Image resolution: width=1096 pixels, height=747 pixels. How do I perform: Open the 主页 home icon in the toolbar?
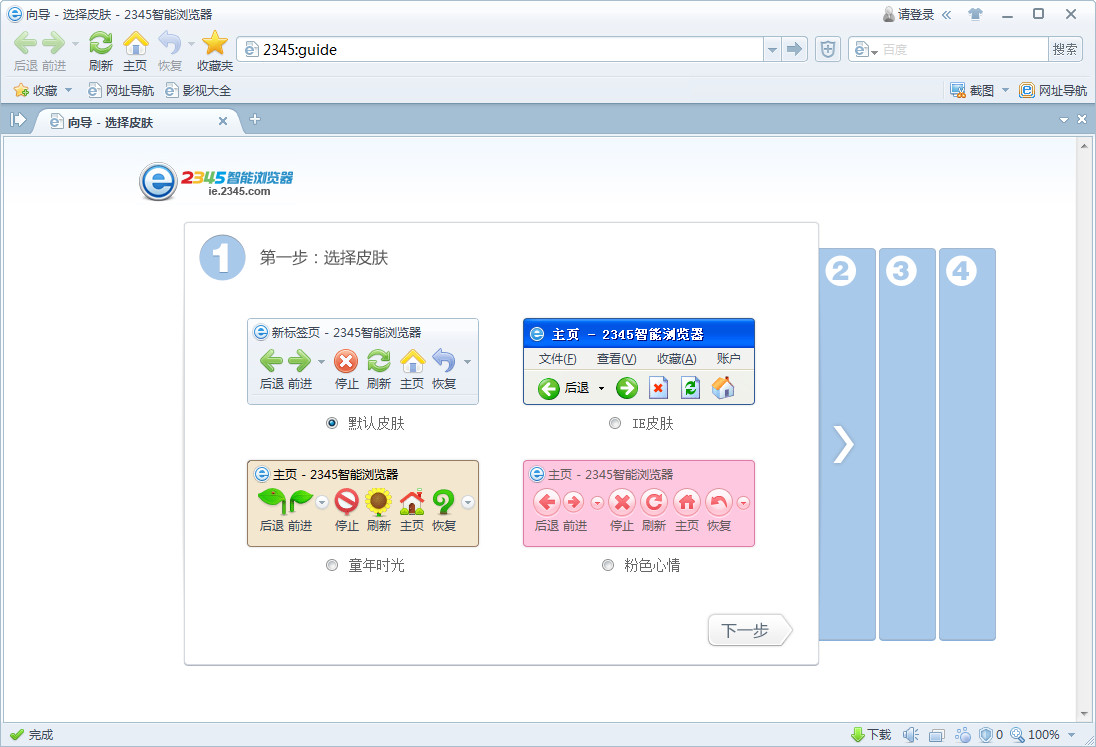tap(136, 43)
